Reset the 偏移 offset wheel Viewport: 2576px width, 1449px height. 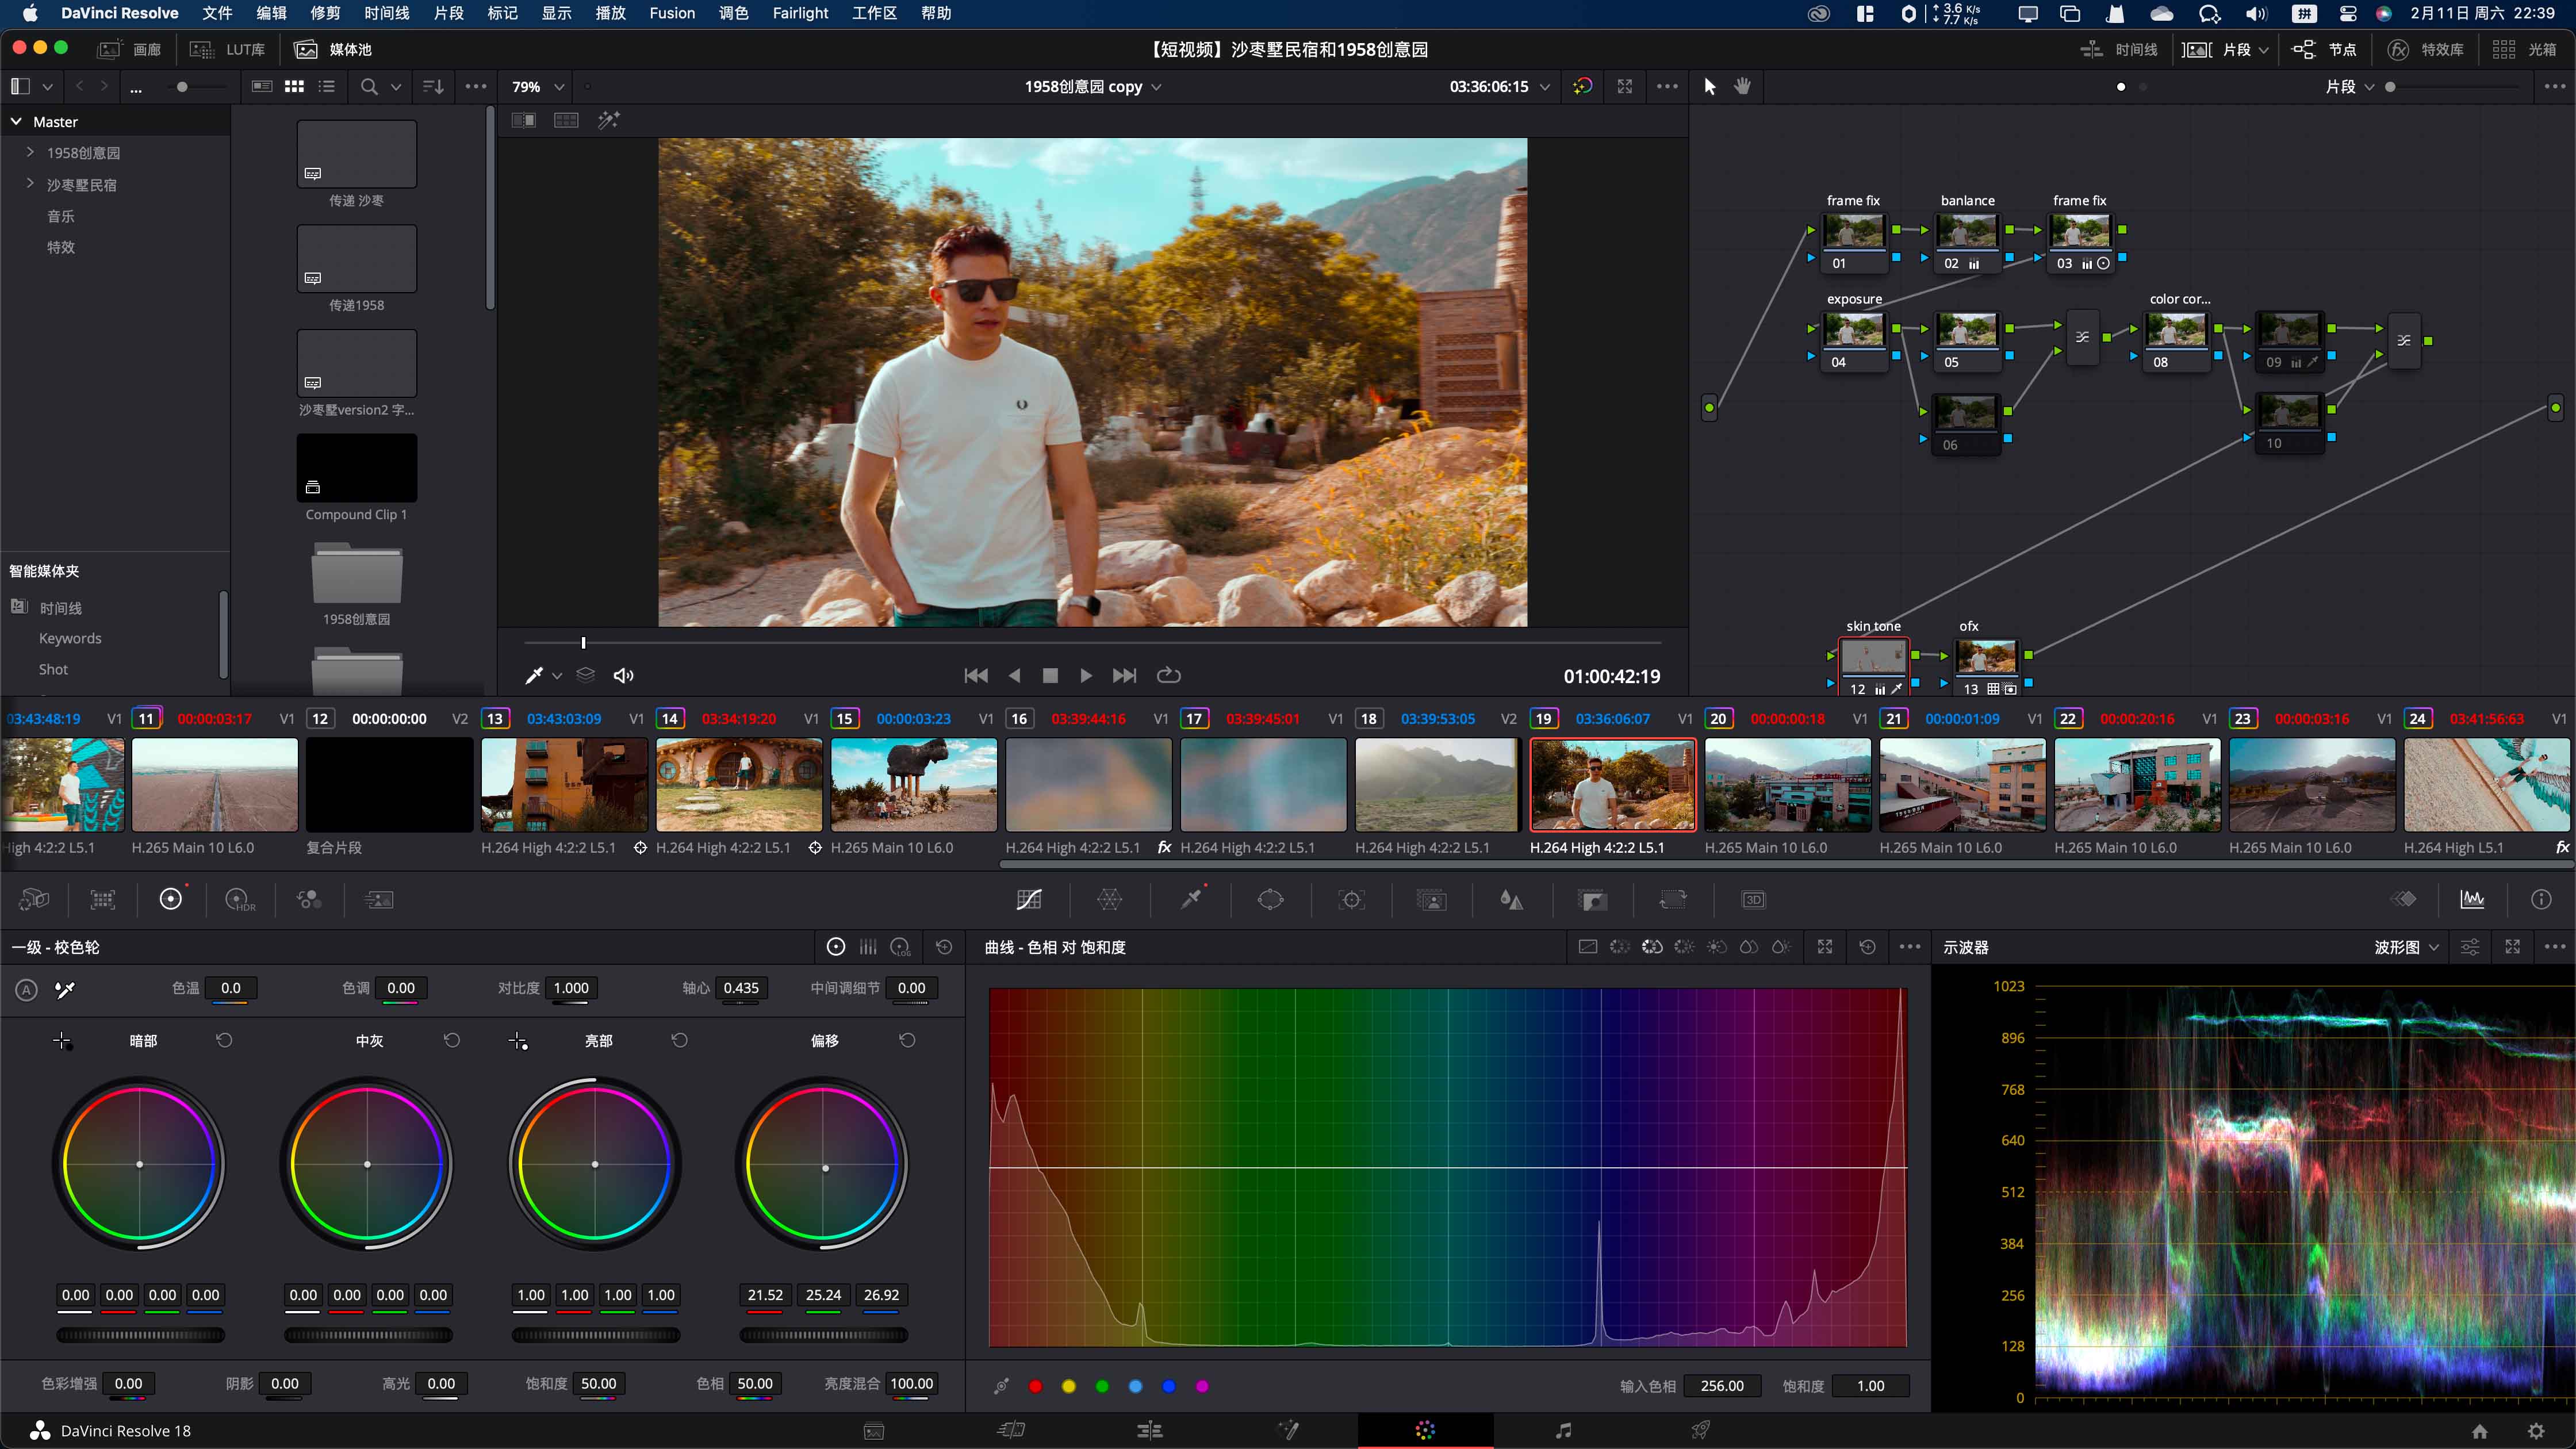pos(907,1040)
